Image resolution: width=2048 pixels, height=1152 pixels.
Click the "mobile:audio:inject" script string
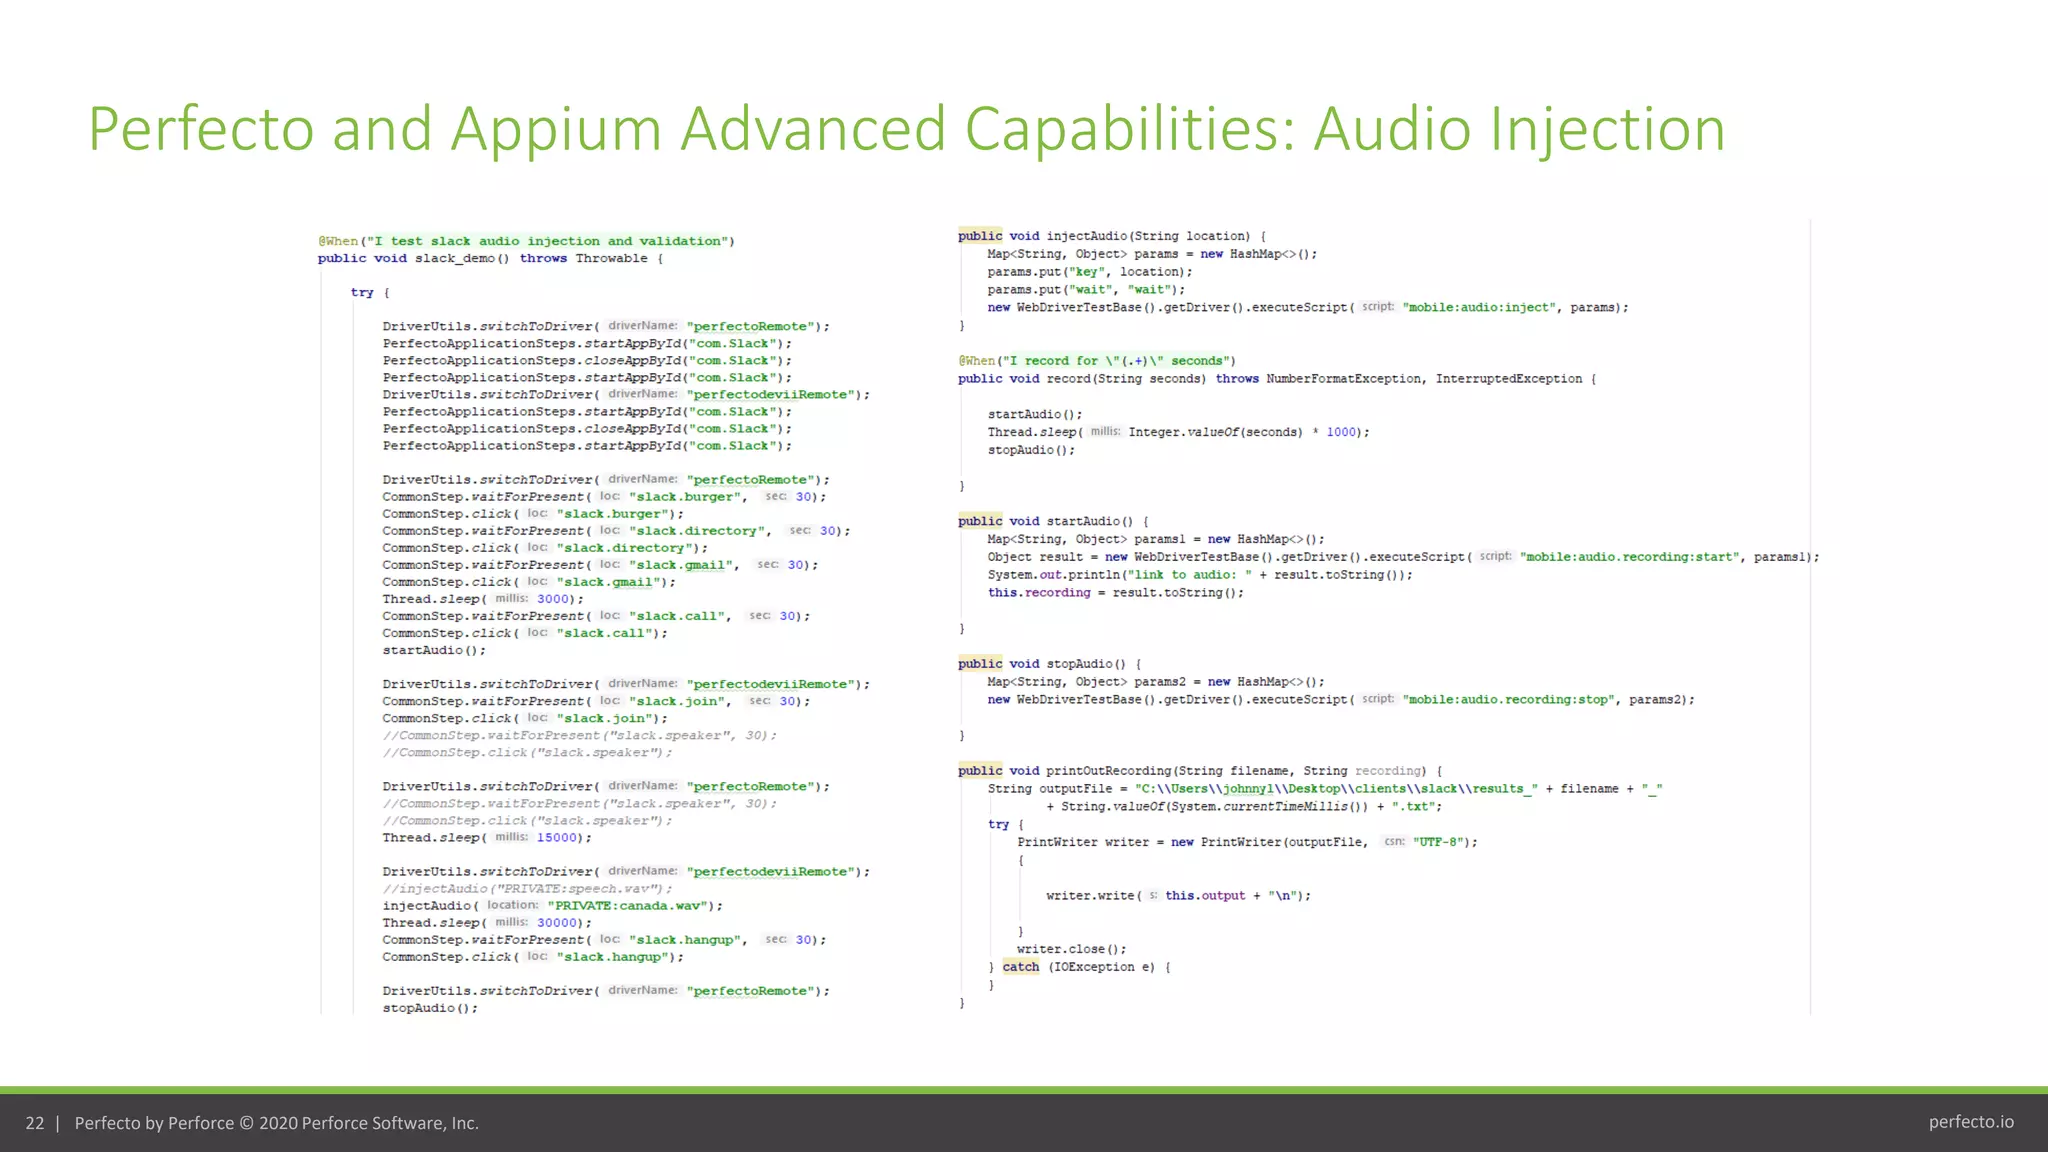1479,307
